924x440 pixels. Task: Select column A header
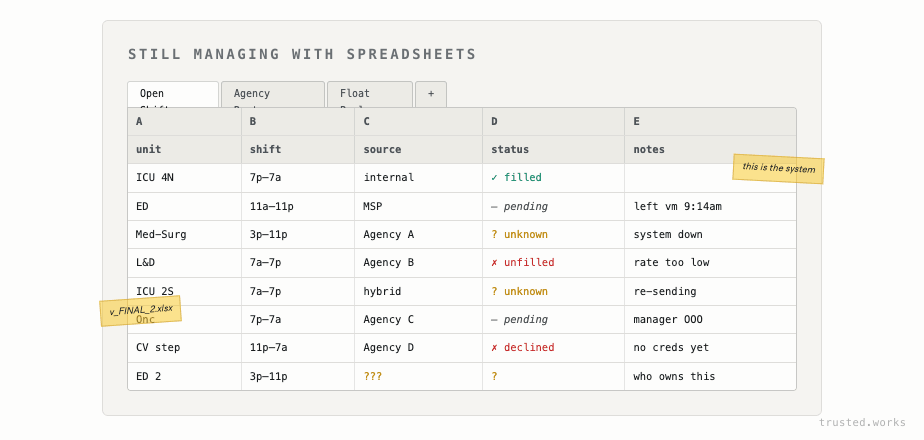184,121
